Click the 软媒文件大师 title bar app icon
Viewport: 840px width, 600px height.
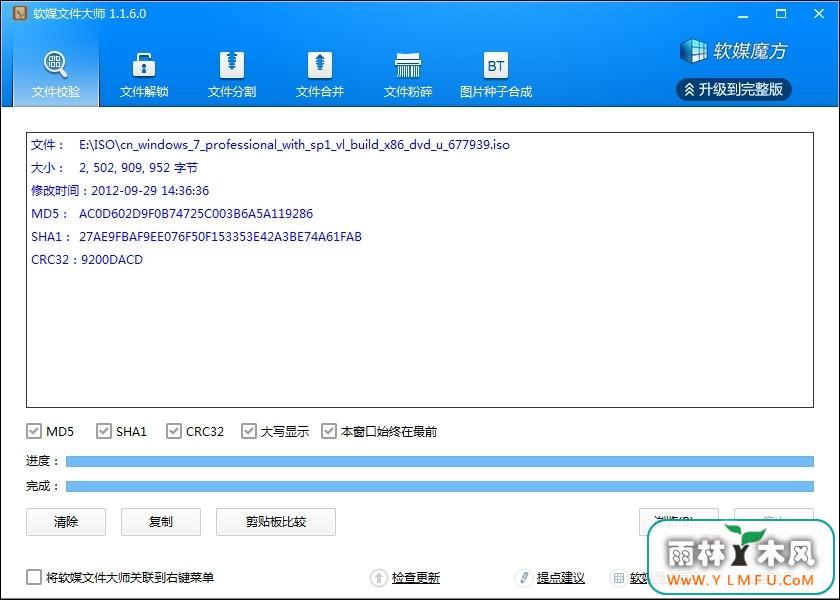[20, 13]
